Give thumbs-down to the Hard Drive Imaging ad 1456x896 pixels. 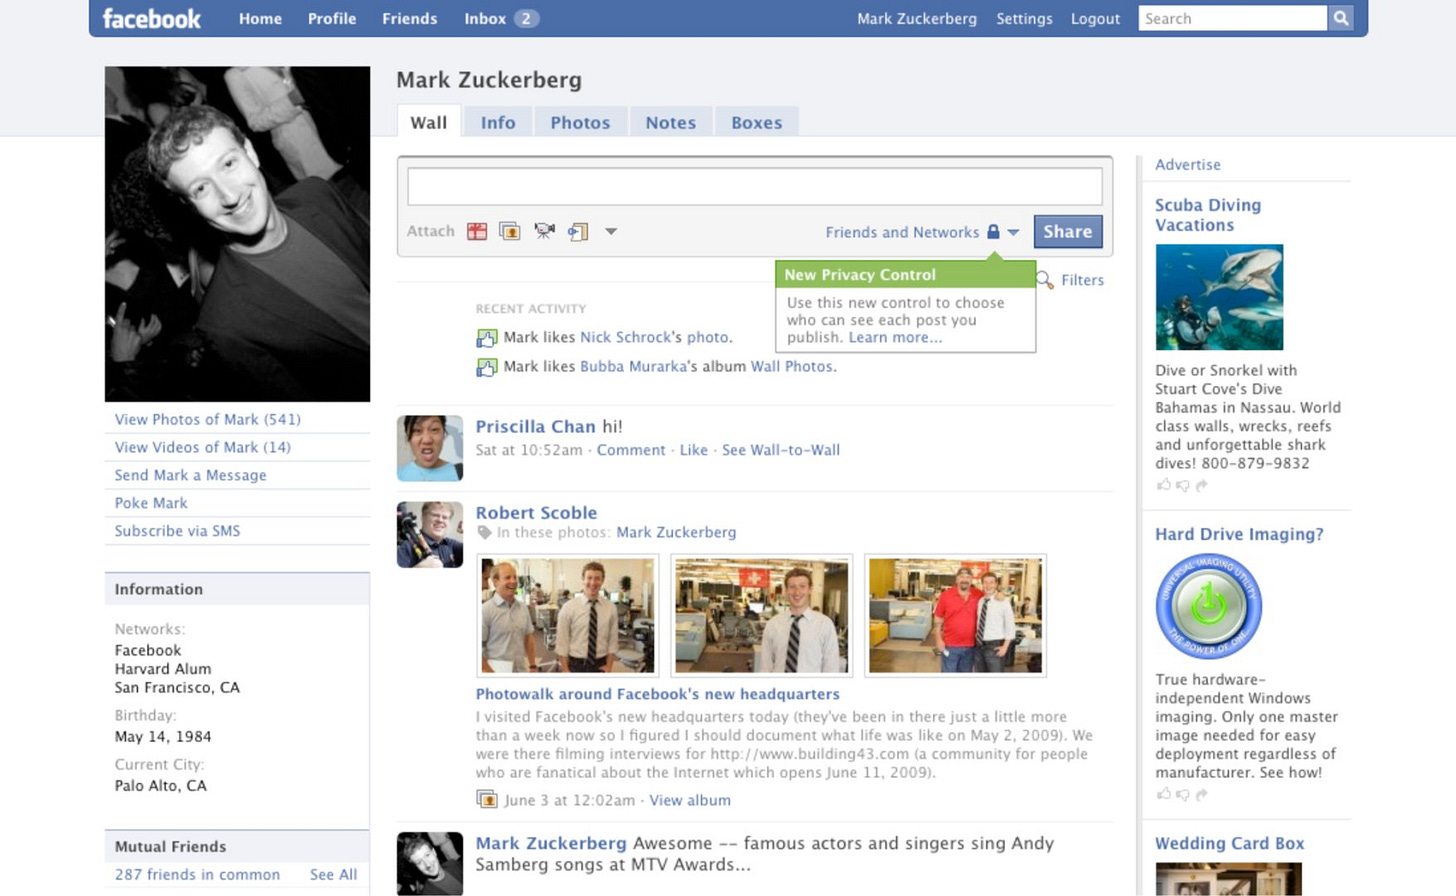point(1184,794)
